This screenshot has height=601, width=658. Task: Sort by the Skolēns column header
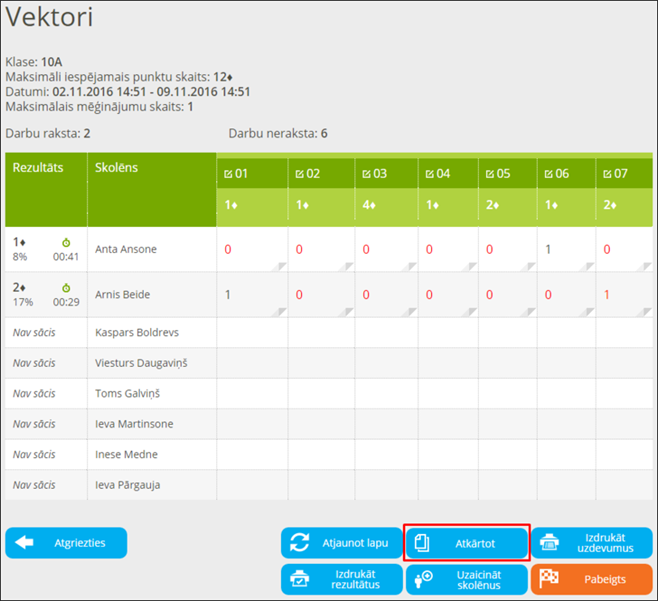116,168
